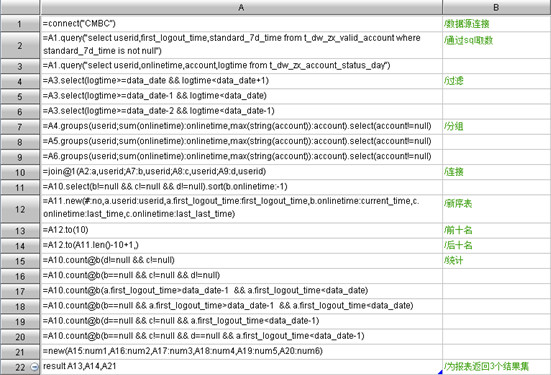Select row header 8
Viewport: 551px width, 375px height.
[20, 142]
